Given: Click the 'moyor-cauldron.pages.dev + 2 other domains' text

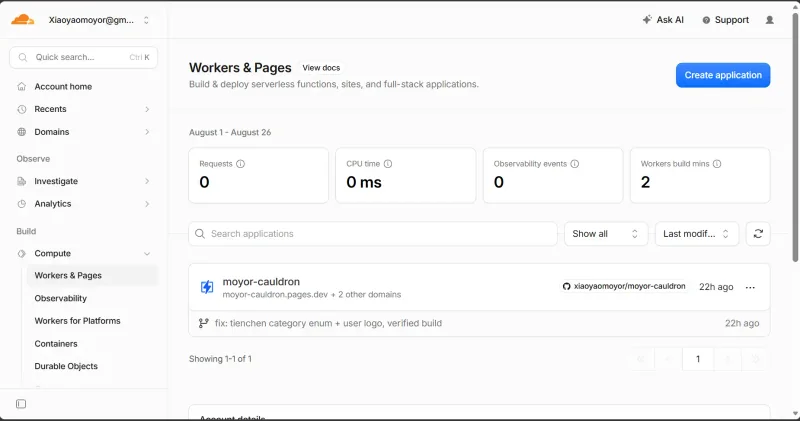Looking at the screenshot, I should tap(312, 294).
